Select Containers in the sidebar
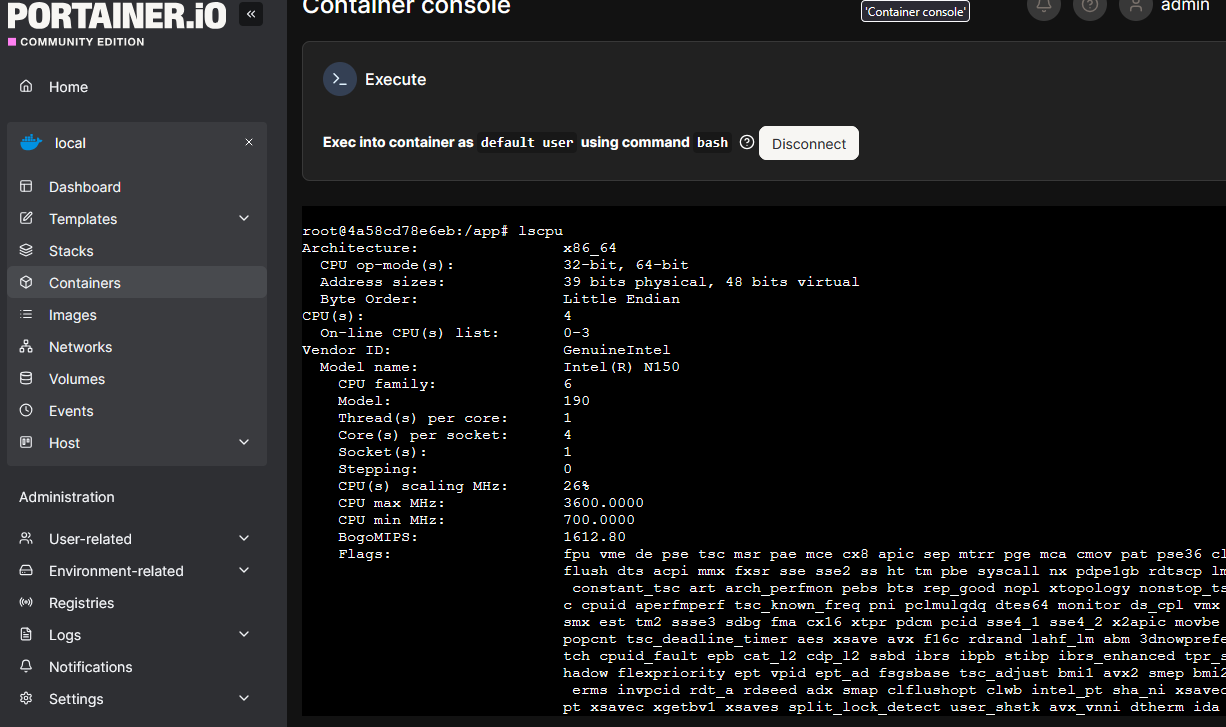1226x727 pixels. point(137,283)
